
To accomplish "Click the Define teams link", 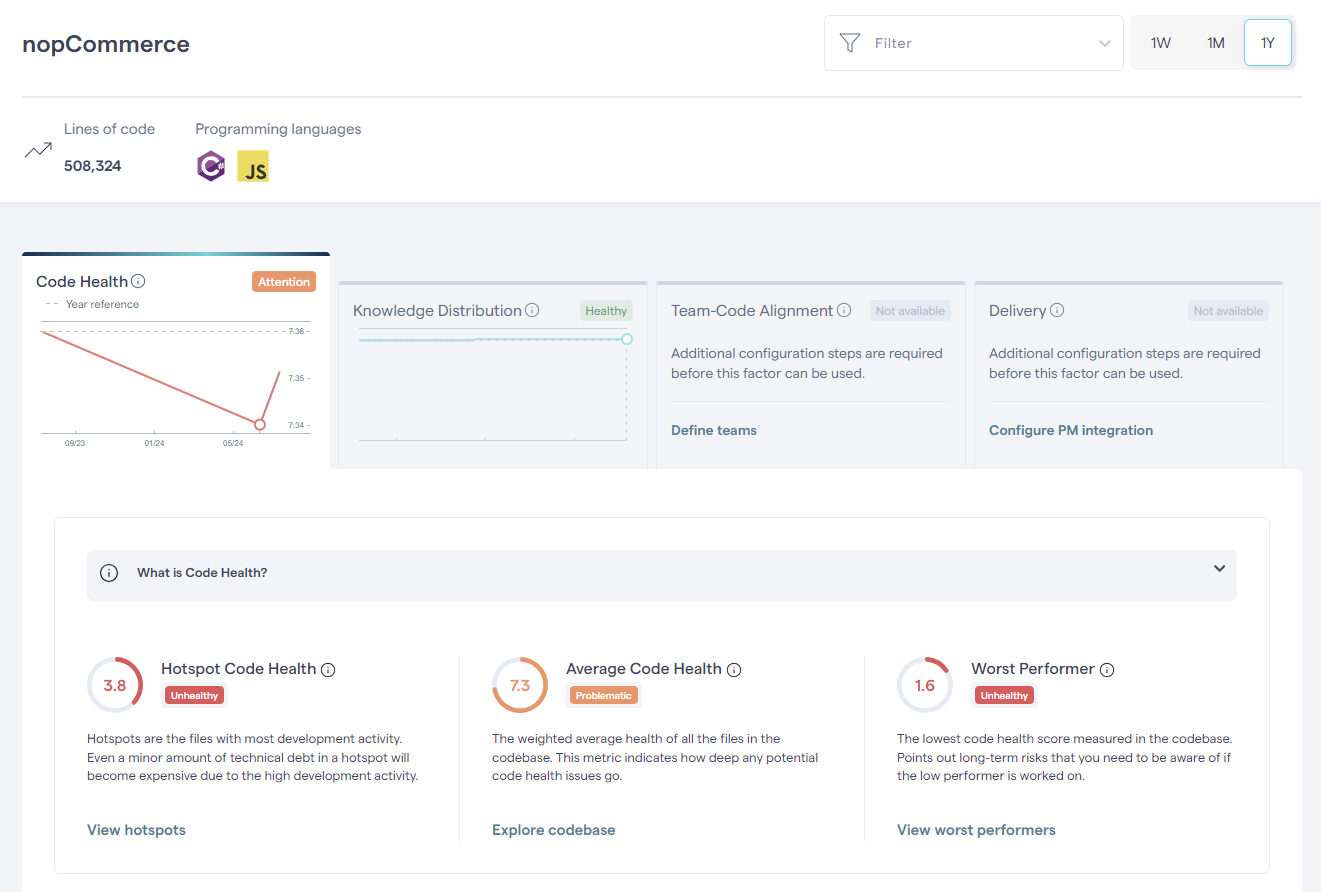I will 714,430.
